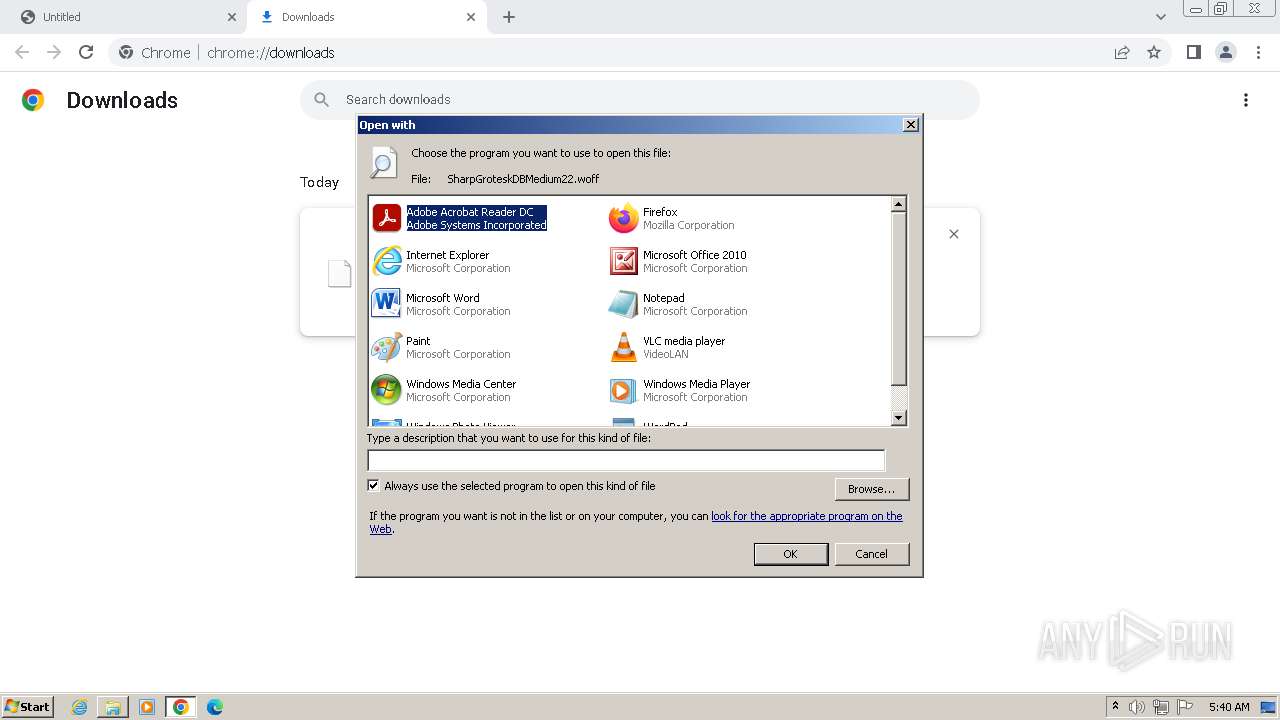Go back in Chrome

22,52
